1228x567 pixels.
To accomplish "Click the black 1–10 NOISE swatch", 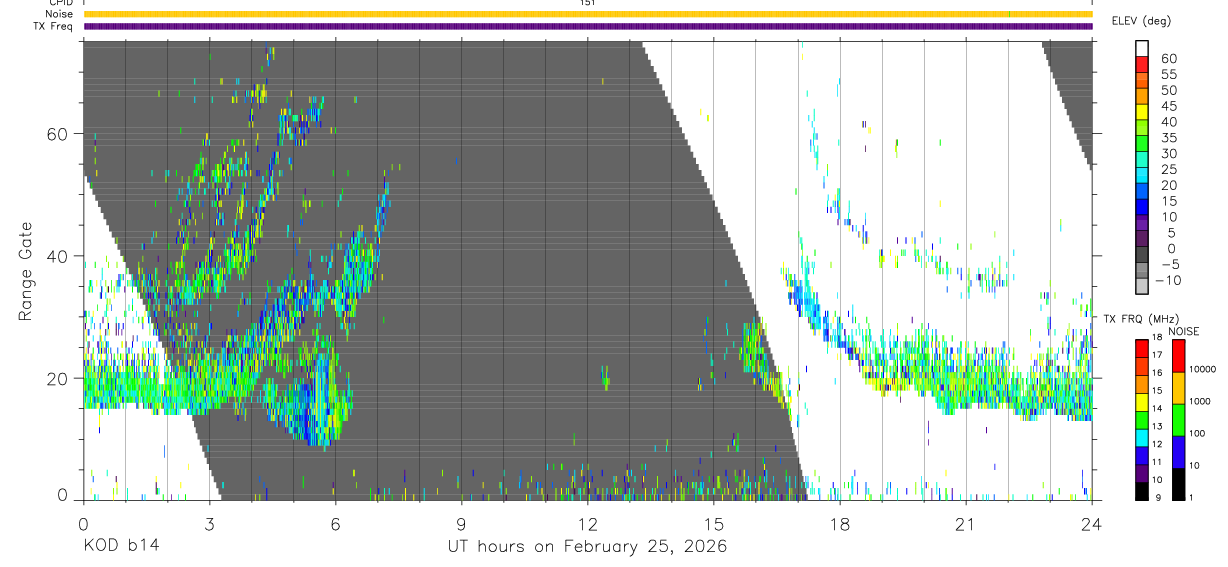I will coord(1177,483).
